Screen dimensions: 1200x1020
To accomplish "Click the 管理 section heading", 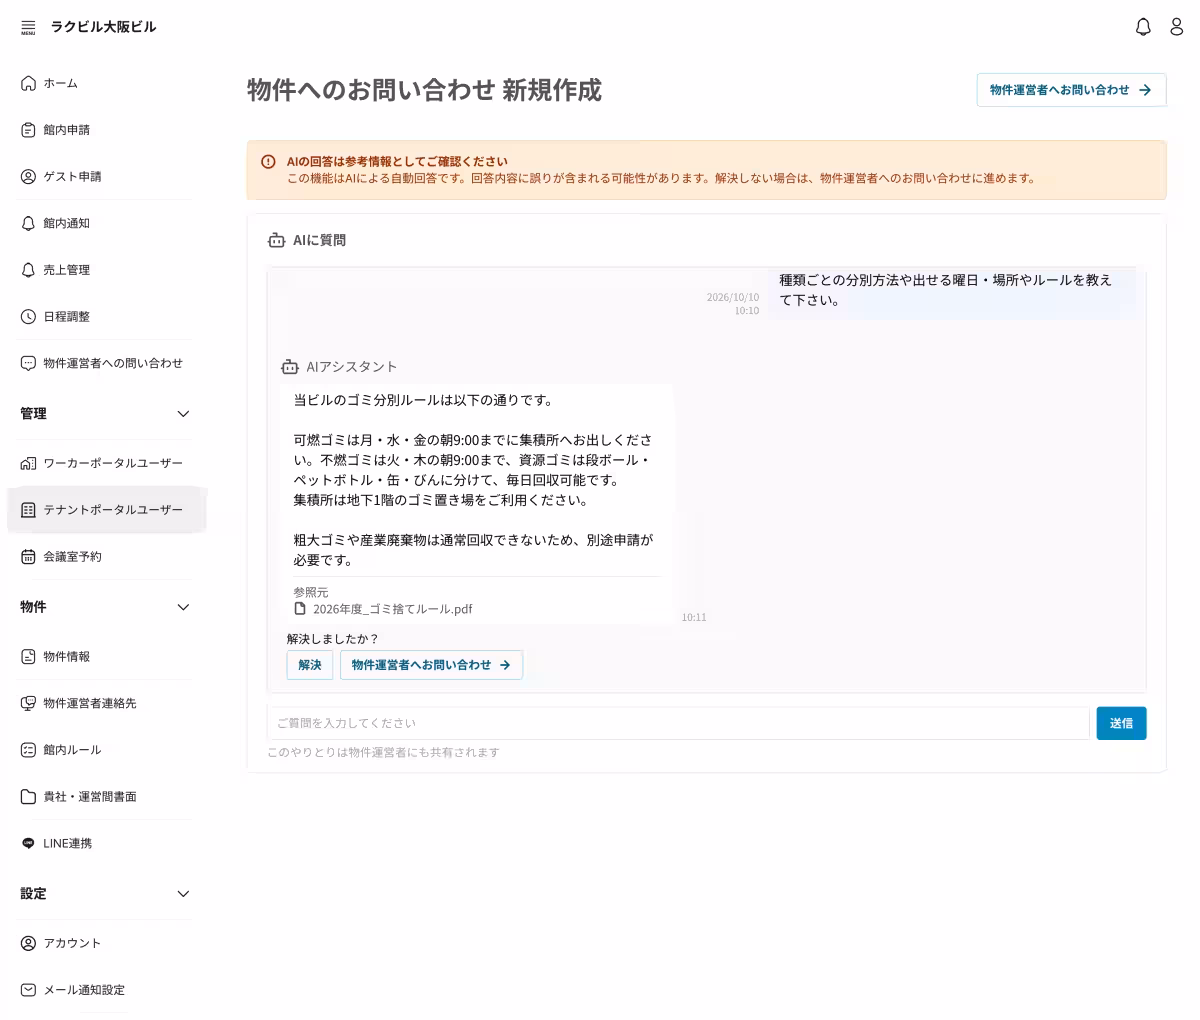I will click(x=33, y=414).
